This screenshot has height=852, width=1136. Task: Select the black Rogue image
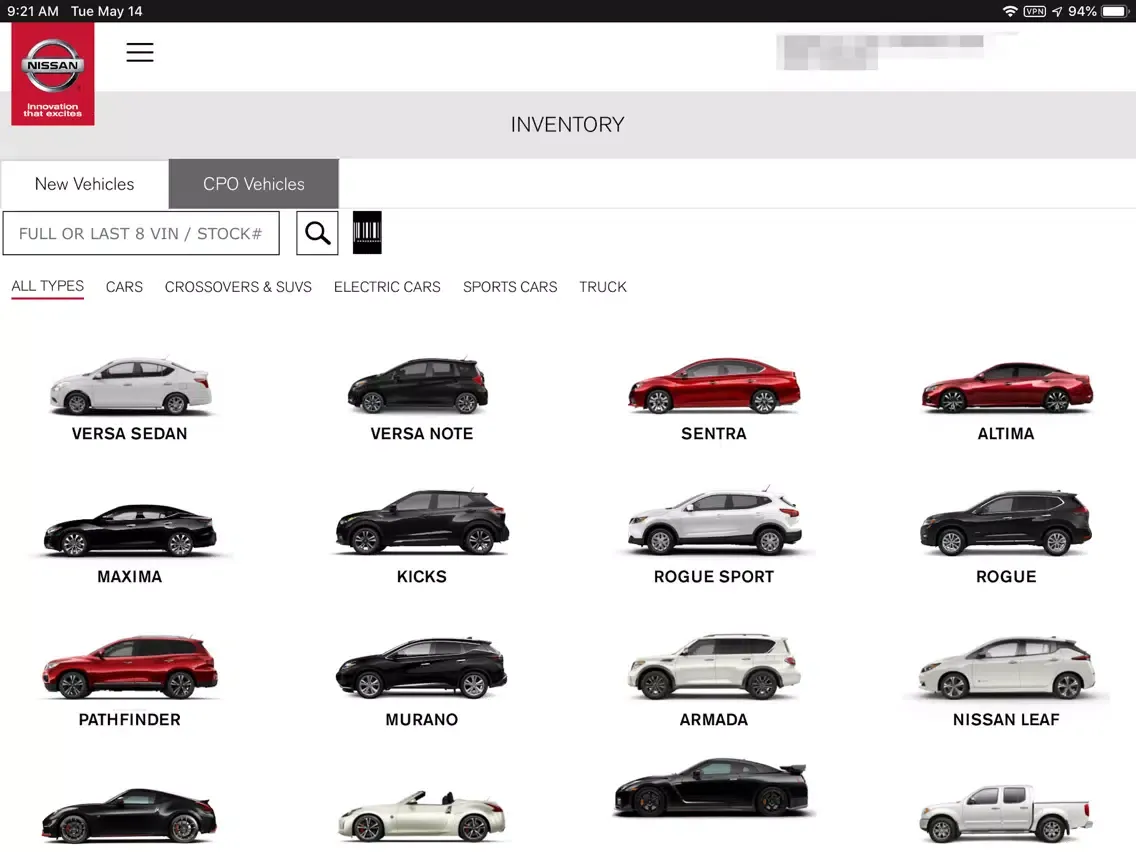1006,524
